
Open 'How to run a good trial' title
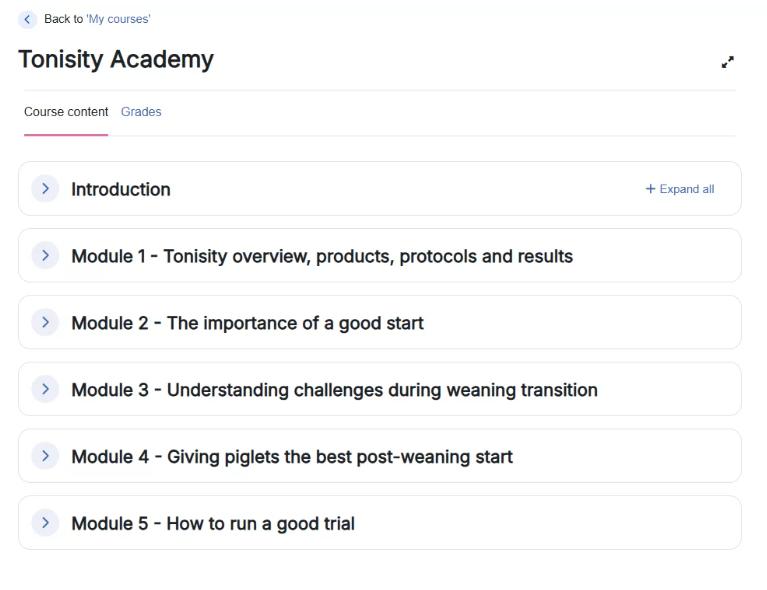213,524
